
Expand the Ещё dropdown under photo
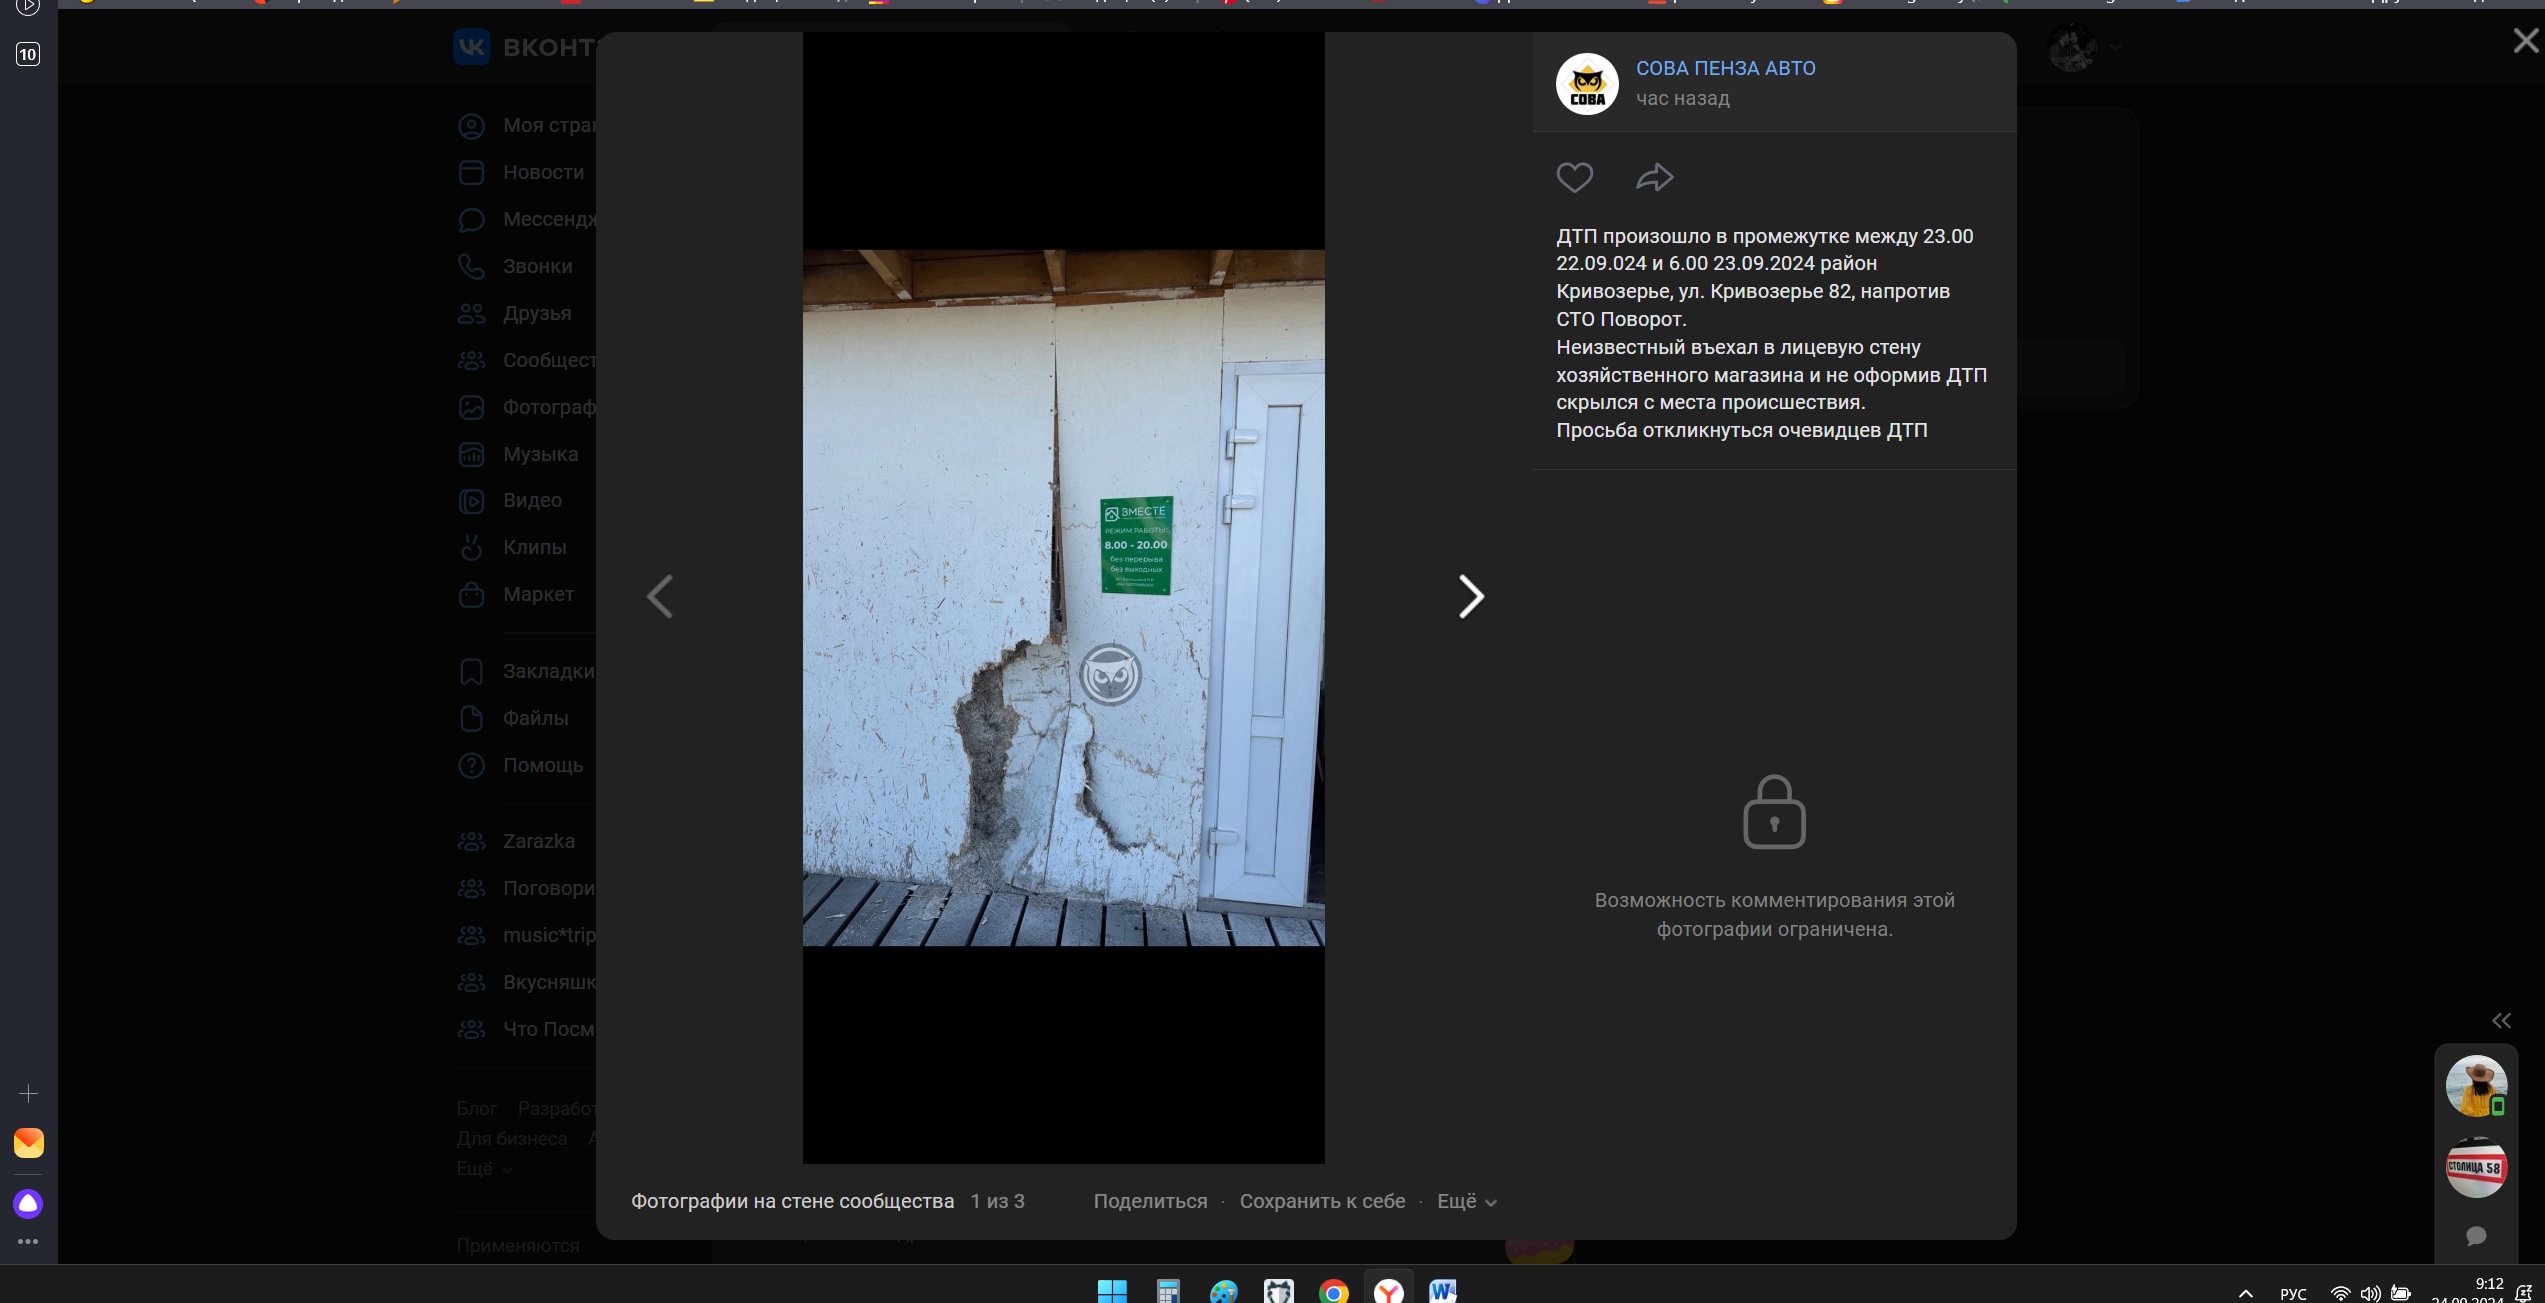click(1466, 1201)
